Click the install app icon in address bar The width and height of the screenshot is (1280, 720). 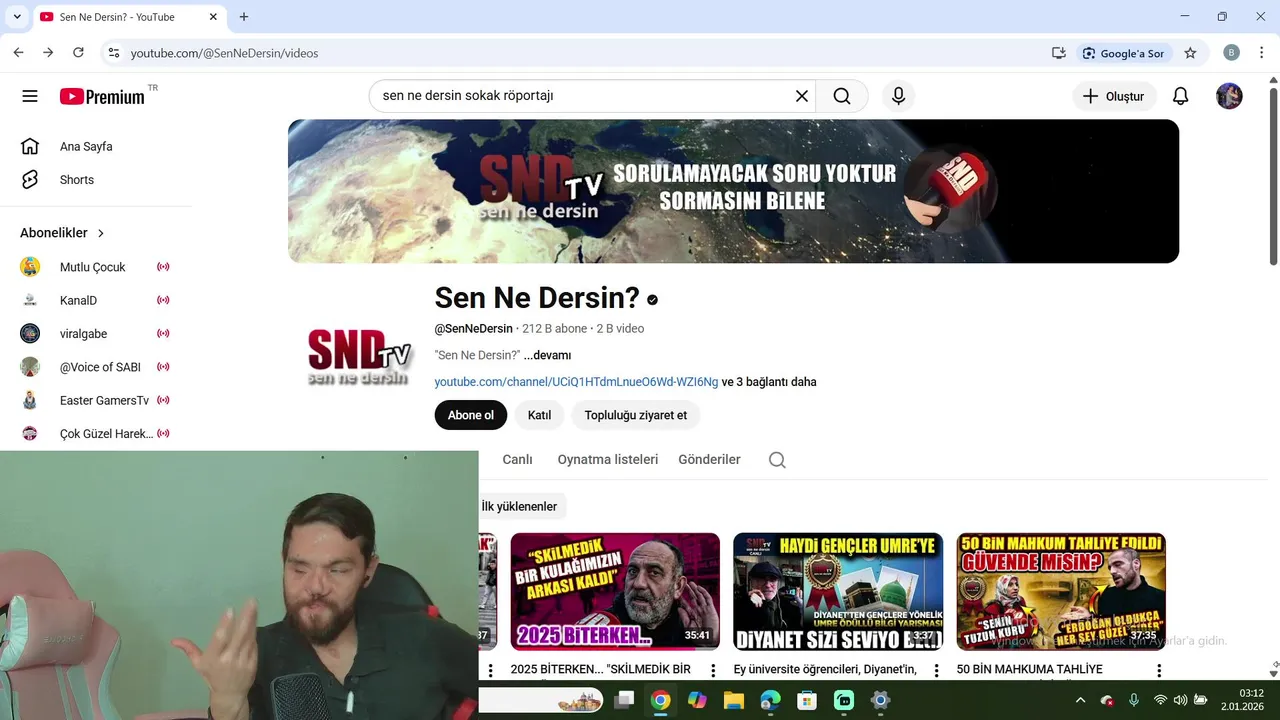[x=1058, y=53]
